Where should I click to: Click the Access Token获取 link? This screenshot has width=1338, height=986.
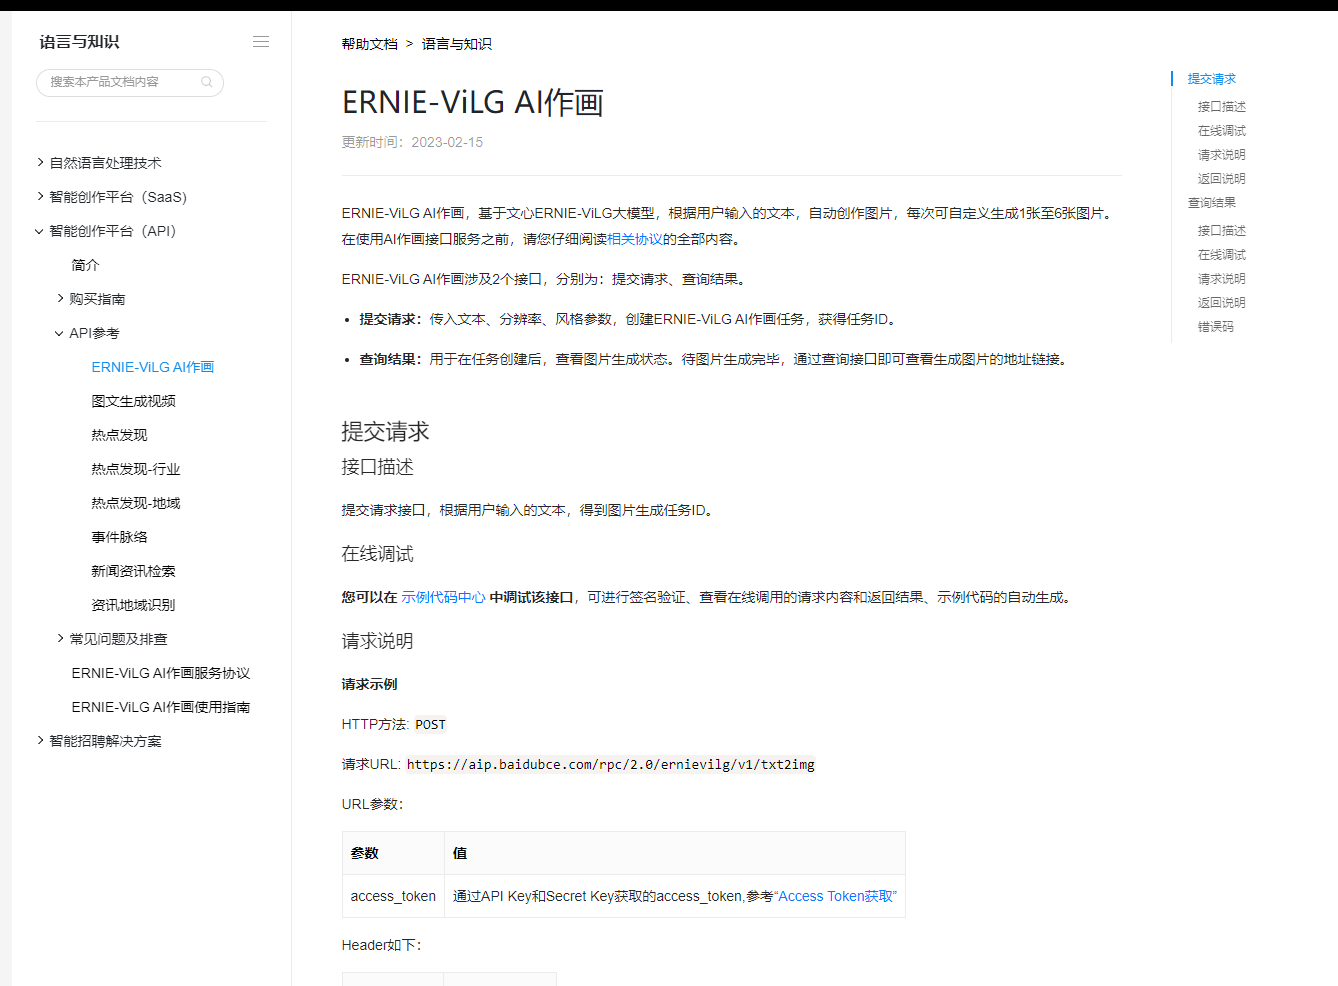click(x=835, y=896)
